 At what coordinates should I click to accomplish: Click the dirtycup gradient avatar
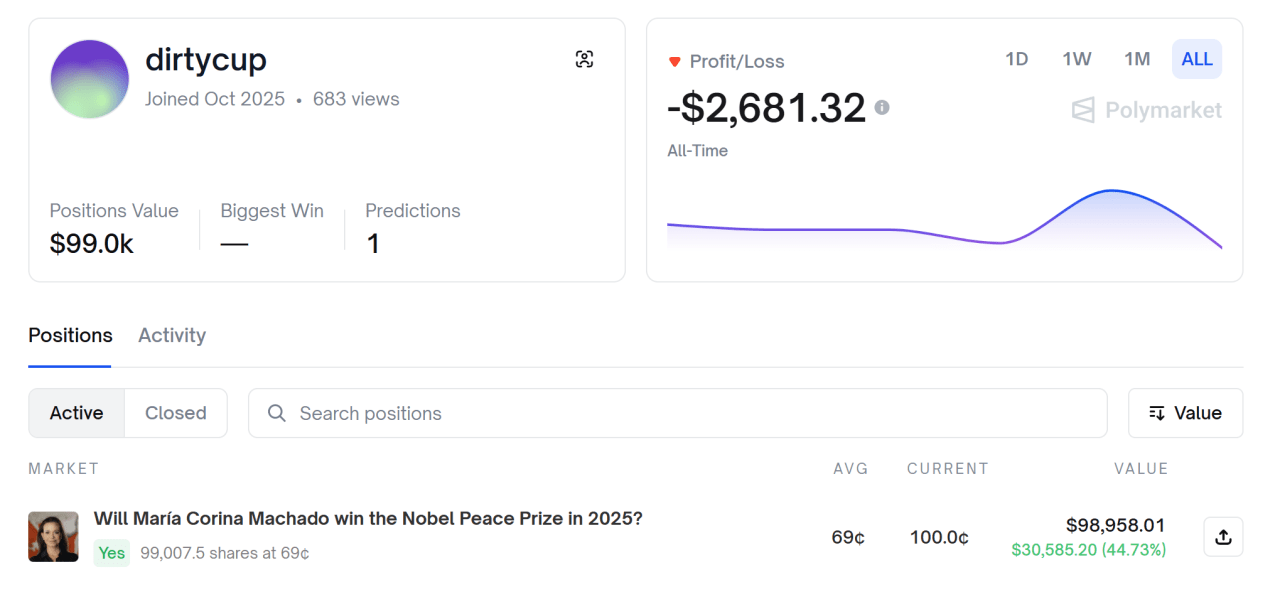[x=90, y=79]
